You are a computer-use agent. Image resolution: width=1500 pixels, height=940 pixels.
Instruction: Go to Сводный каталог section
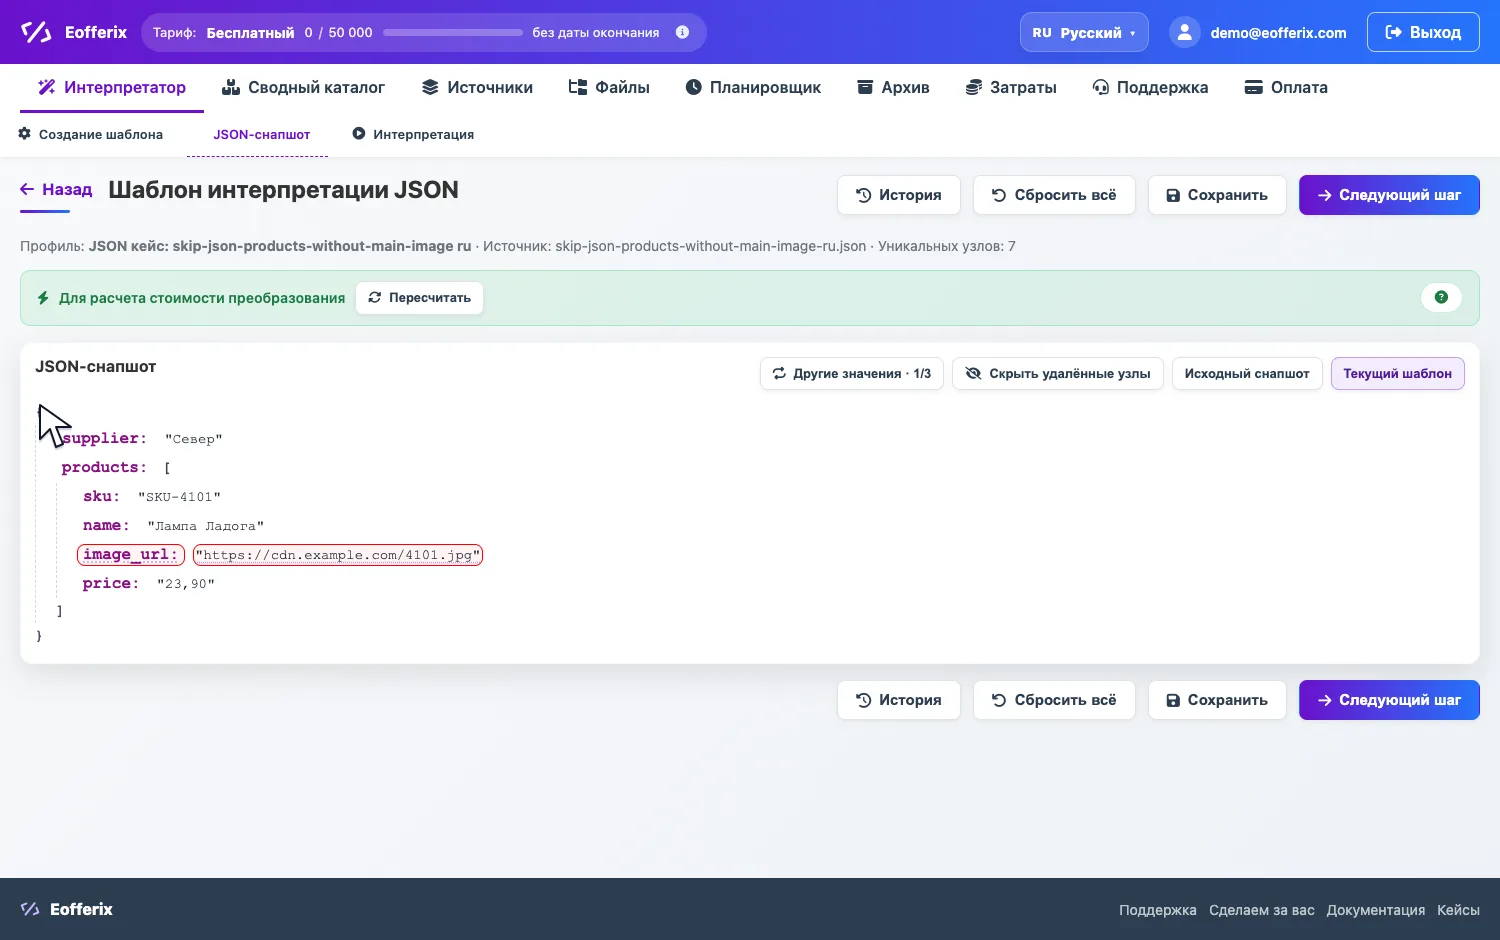point(303,87)
